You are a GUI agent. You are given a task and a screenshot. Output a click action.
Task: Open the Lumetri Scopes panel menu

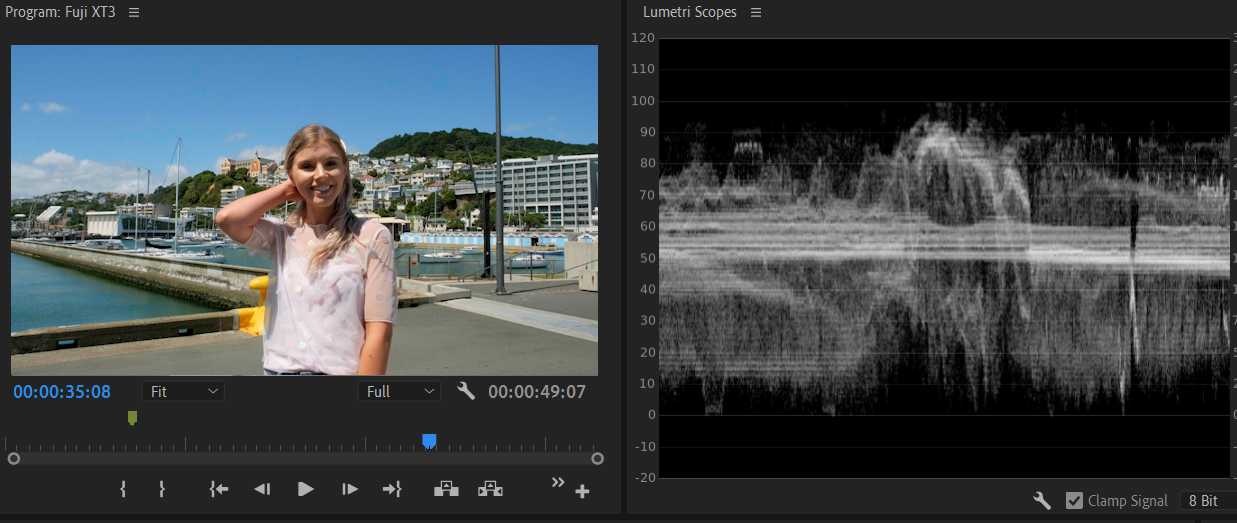point(756,12)
